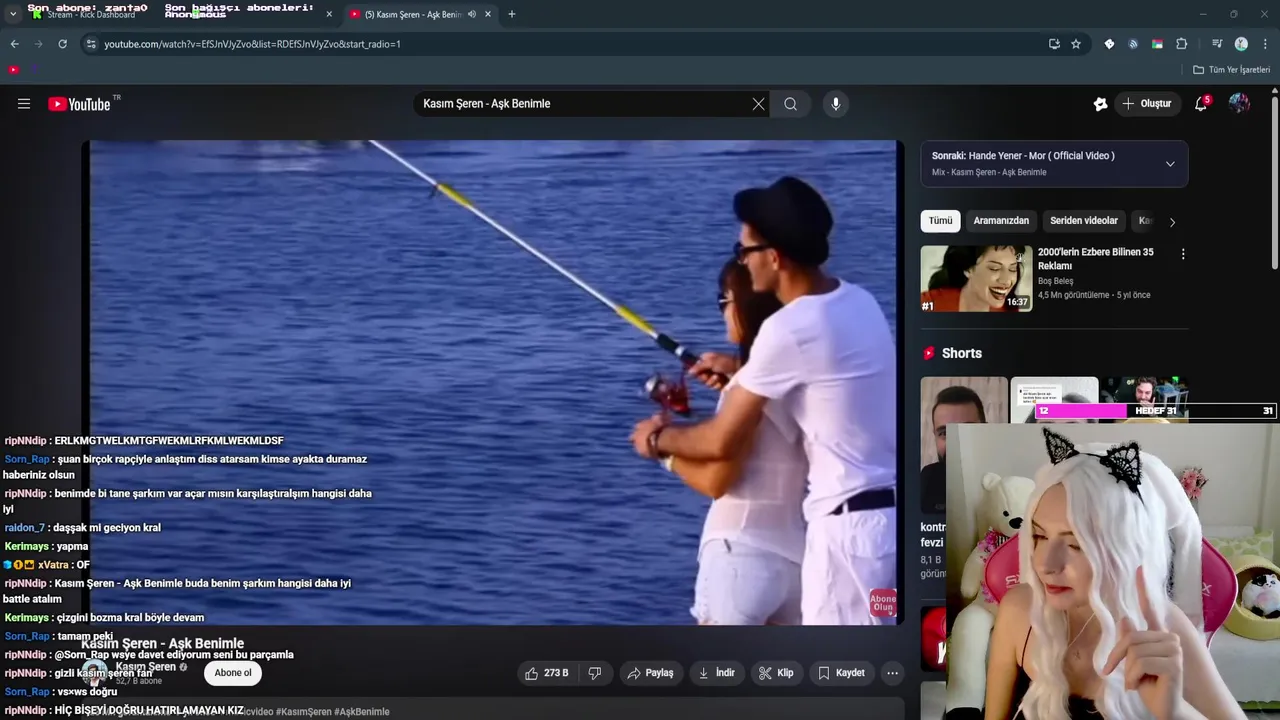Viewport: 1280px width, 720px height.
Task: Open Tüm Yer İşaretleri bookmarks folder
Action: pyautogui.click(x=1231, y=70)
